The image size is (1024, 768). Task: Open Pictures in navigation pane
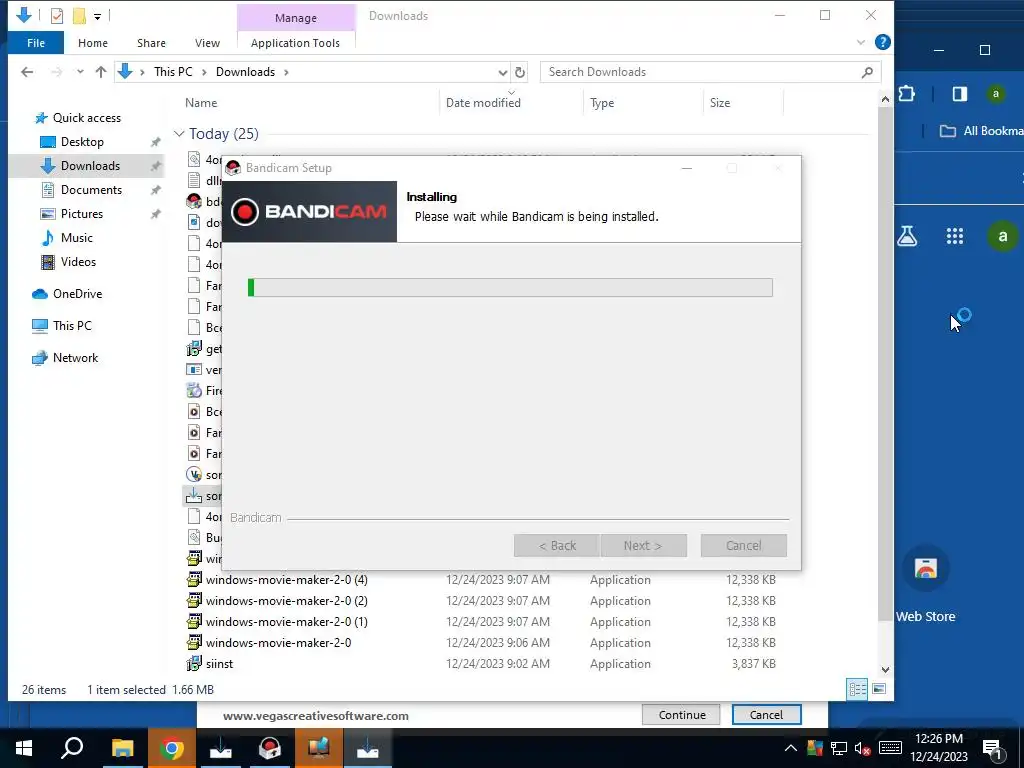click(x=81, y=214)
